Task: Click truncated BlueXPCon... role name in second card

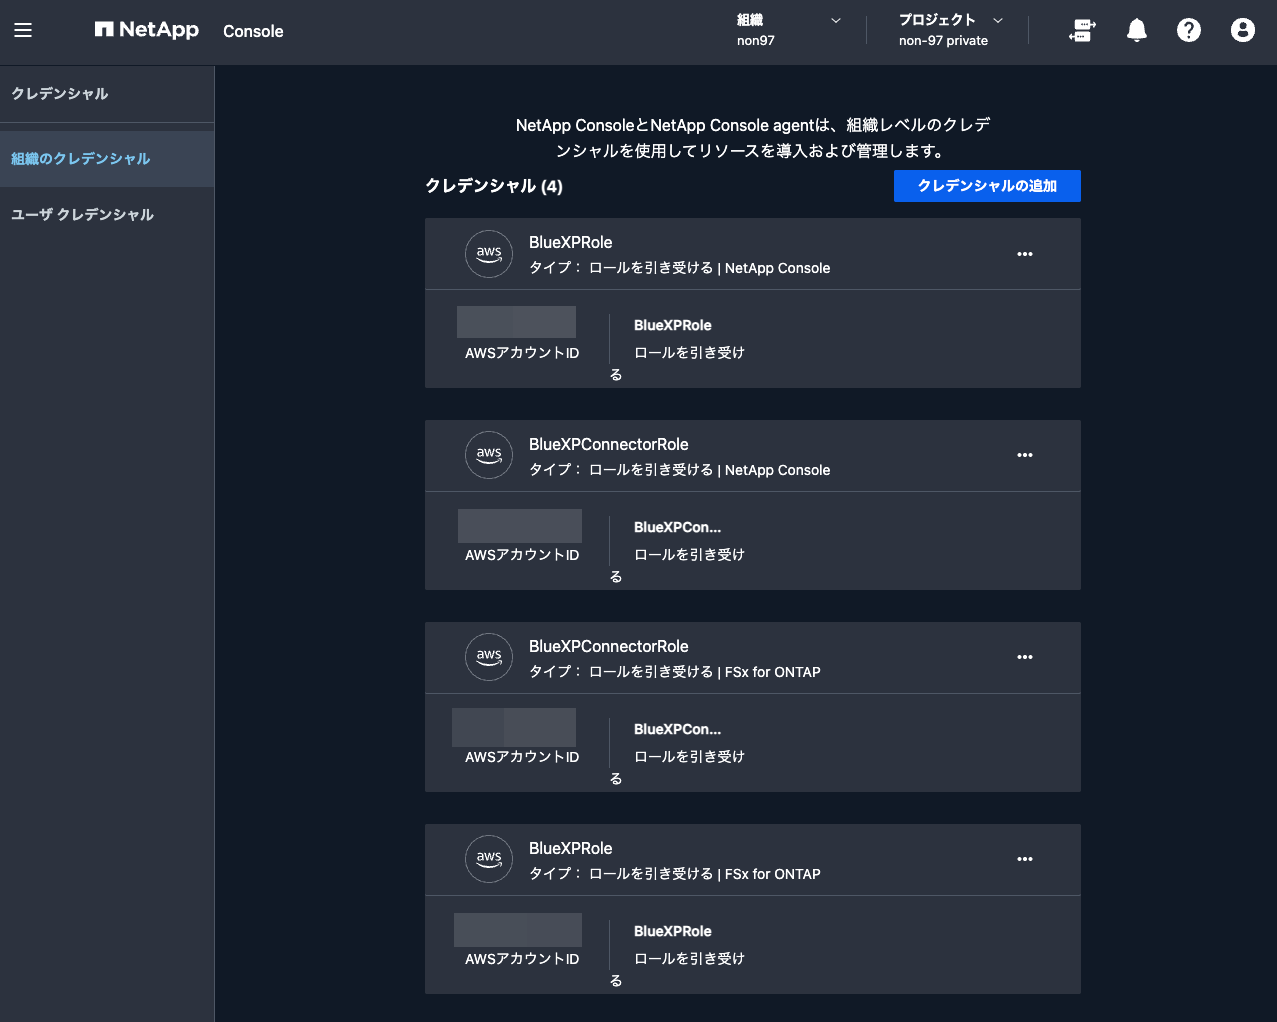Action: point(677,527)
